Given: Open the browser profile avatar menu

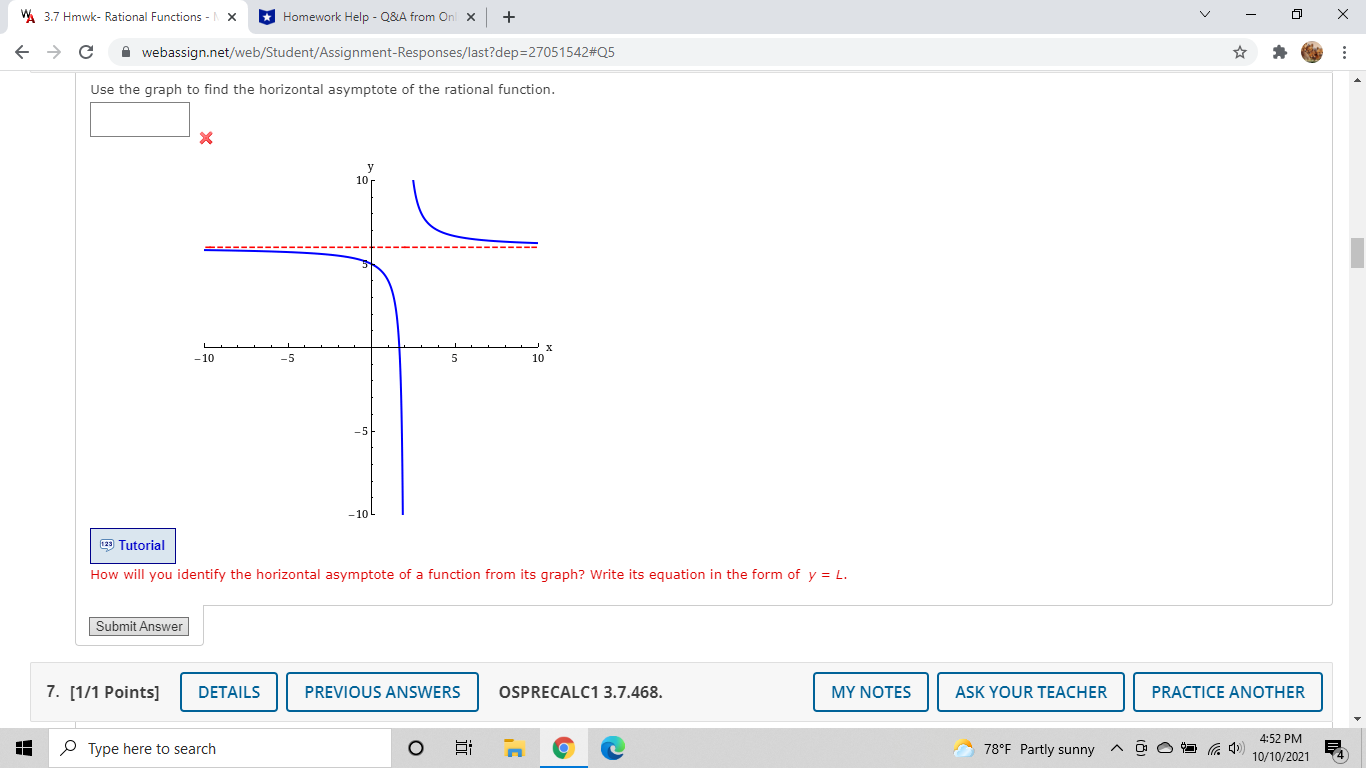Looking at the screenshot, I should (1311, 51).
